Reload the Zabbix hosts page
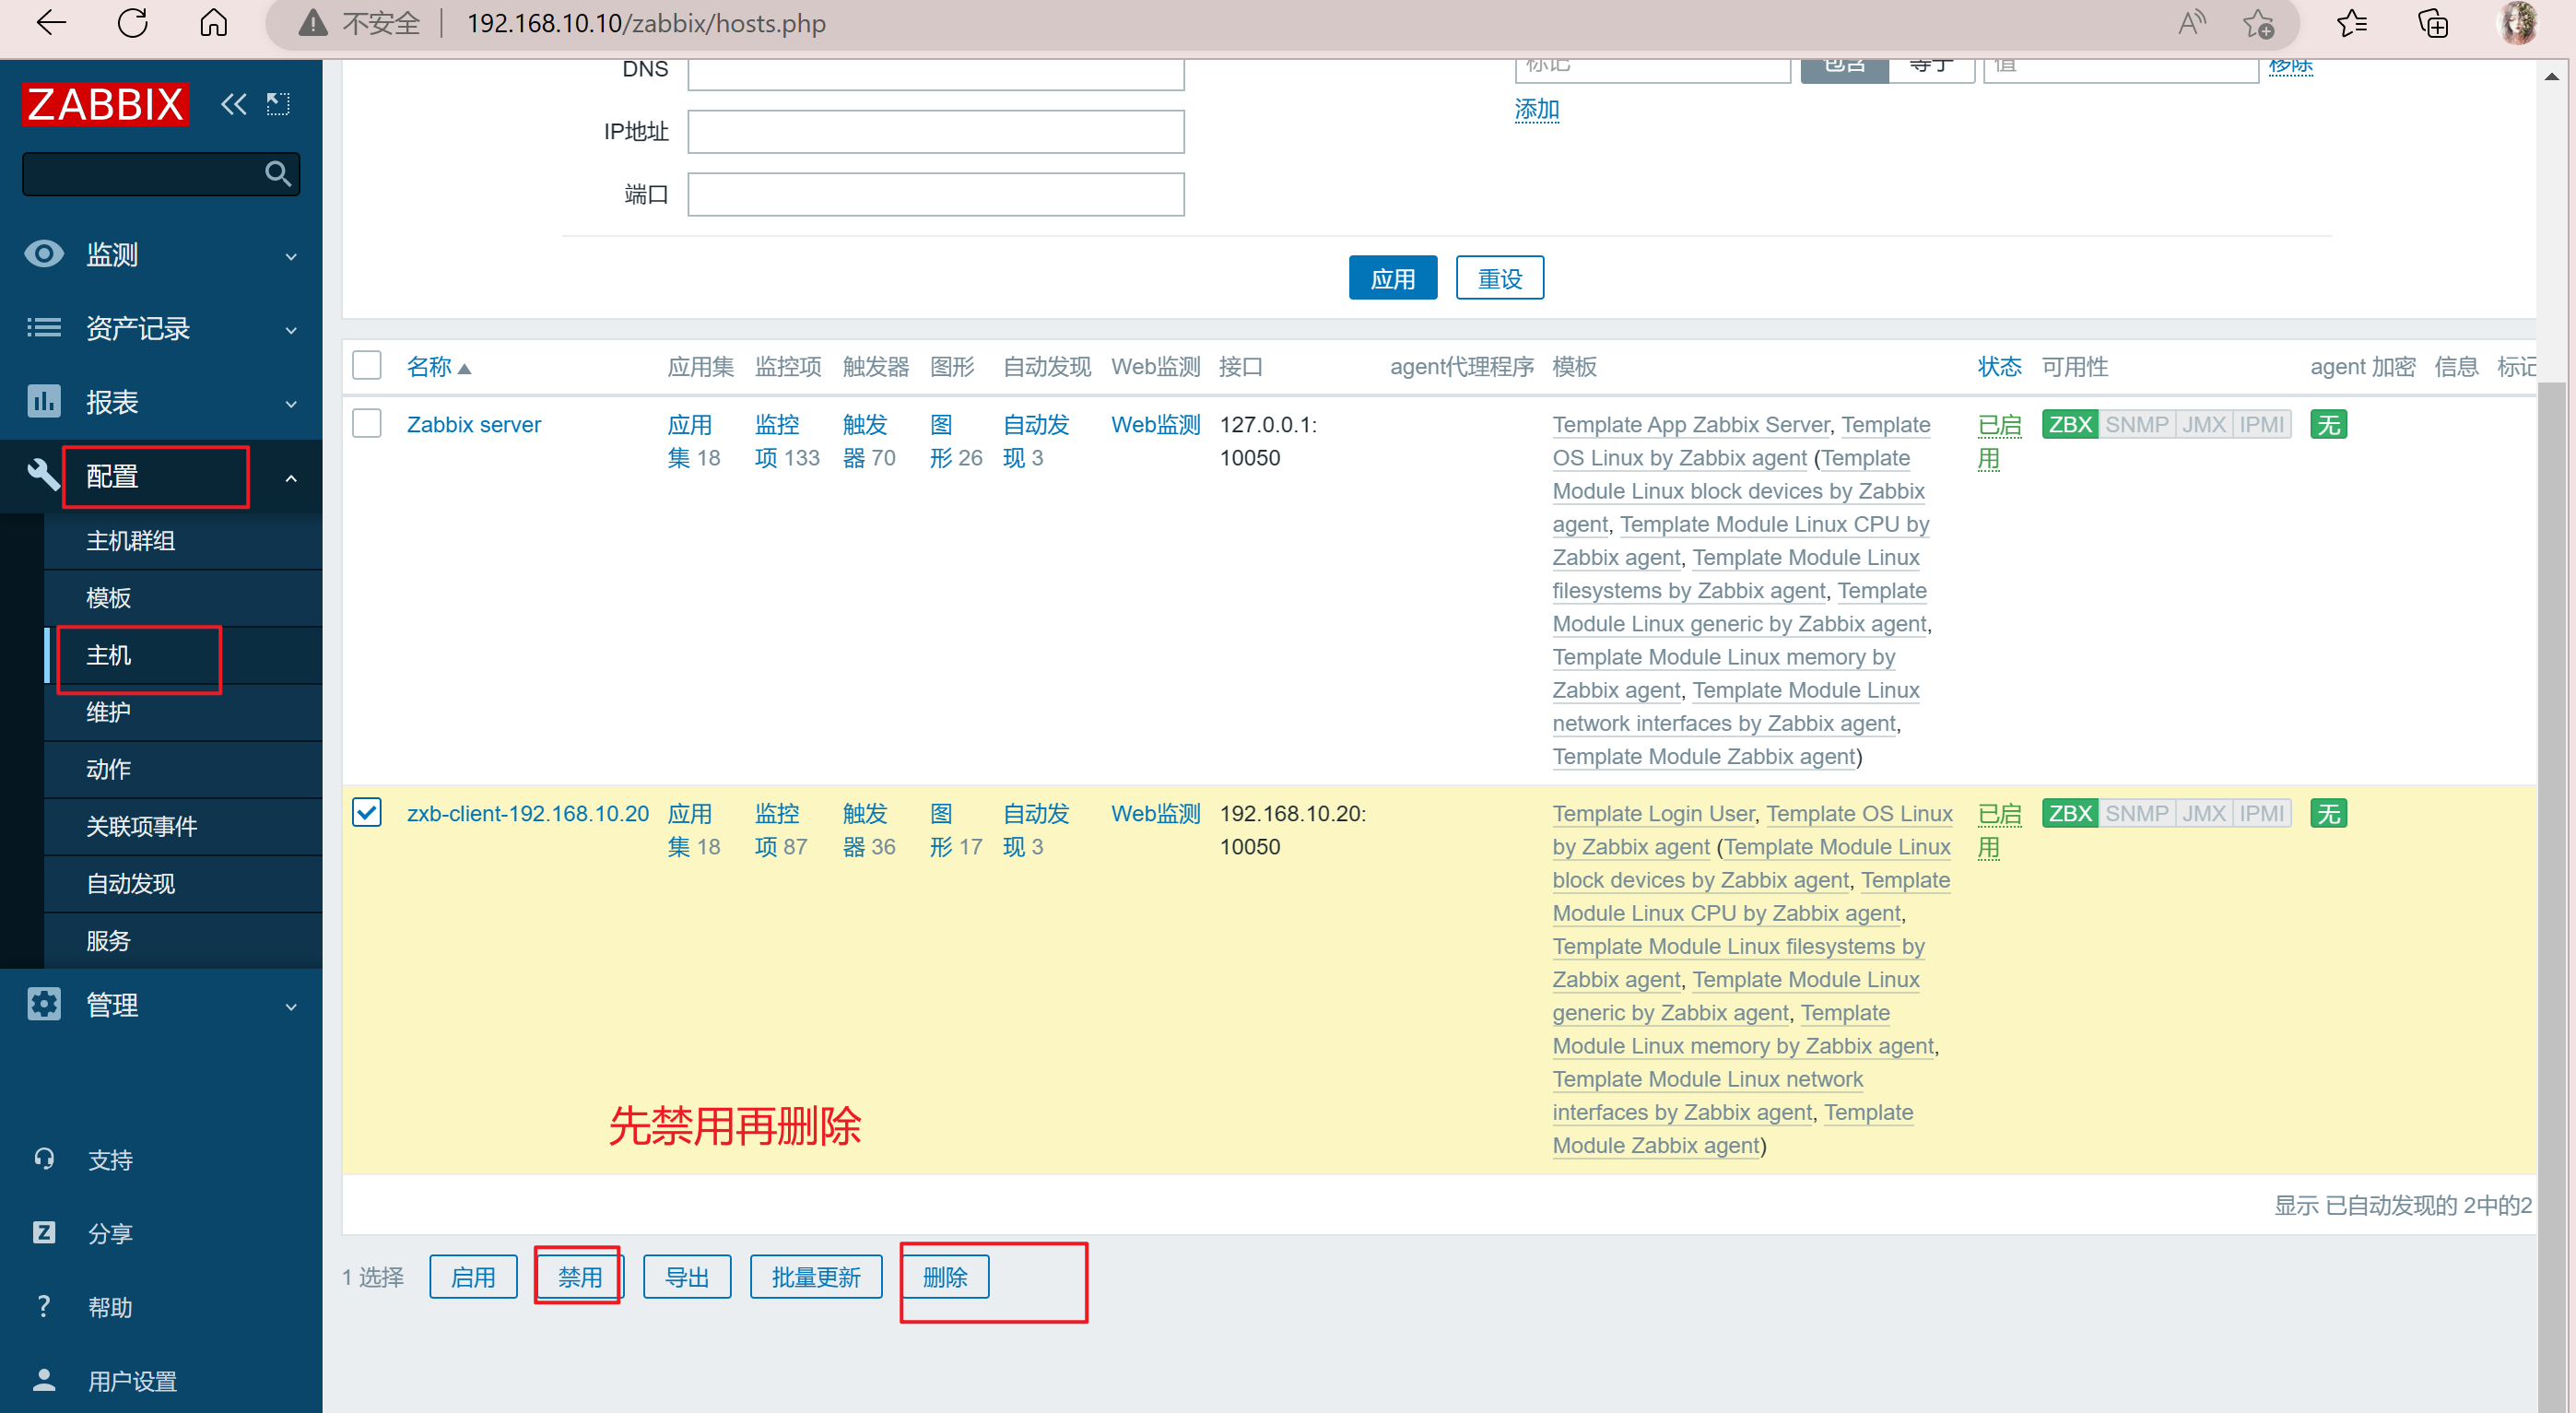The image size is (2576, 1413). [x=132, y=23]
